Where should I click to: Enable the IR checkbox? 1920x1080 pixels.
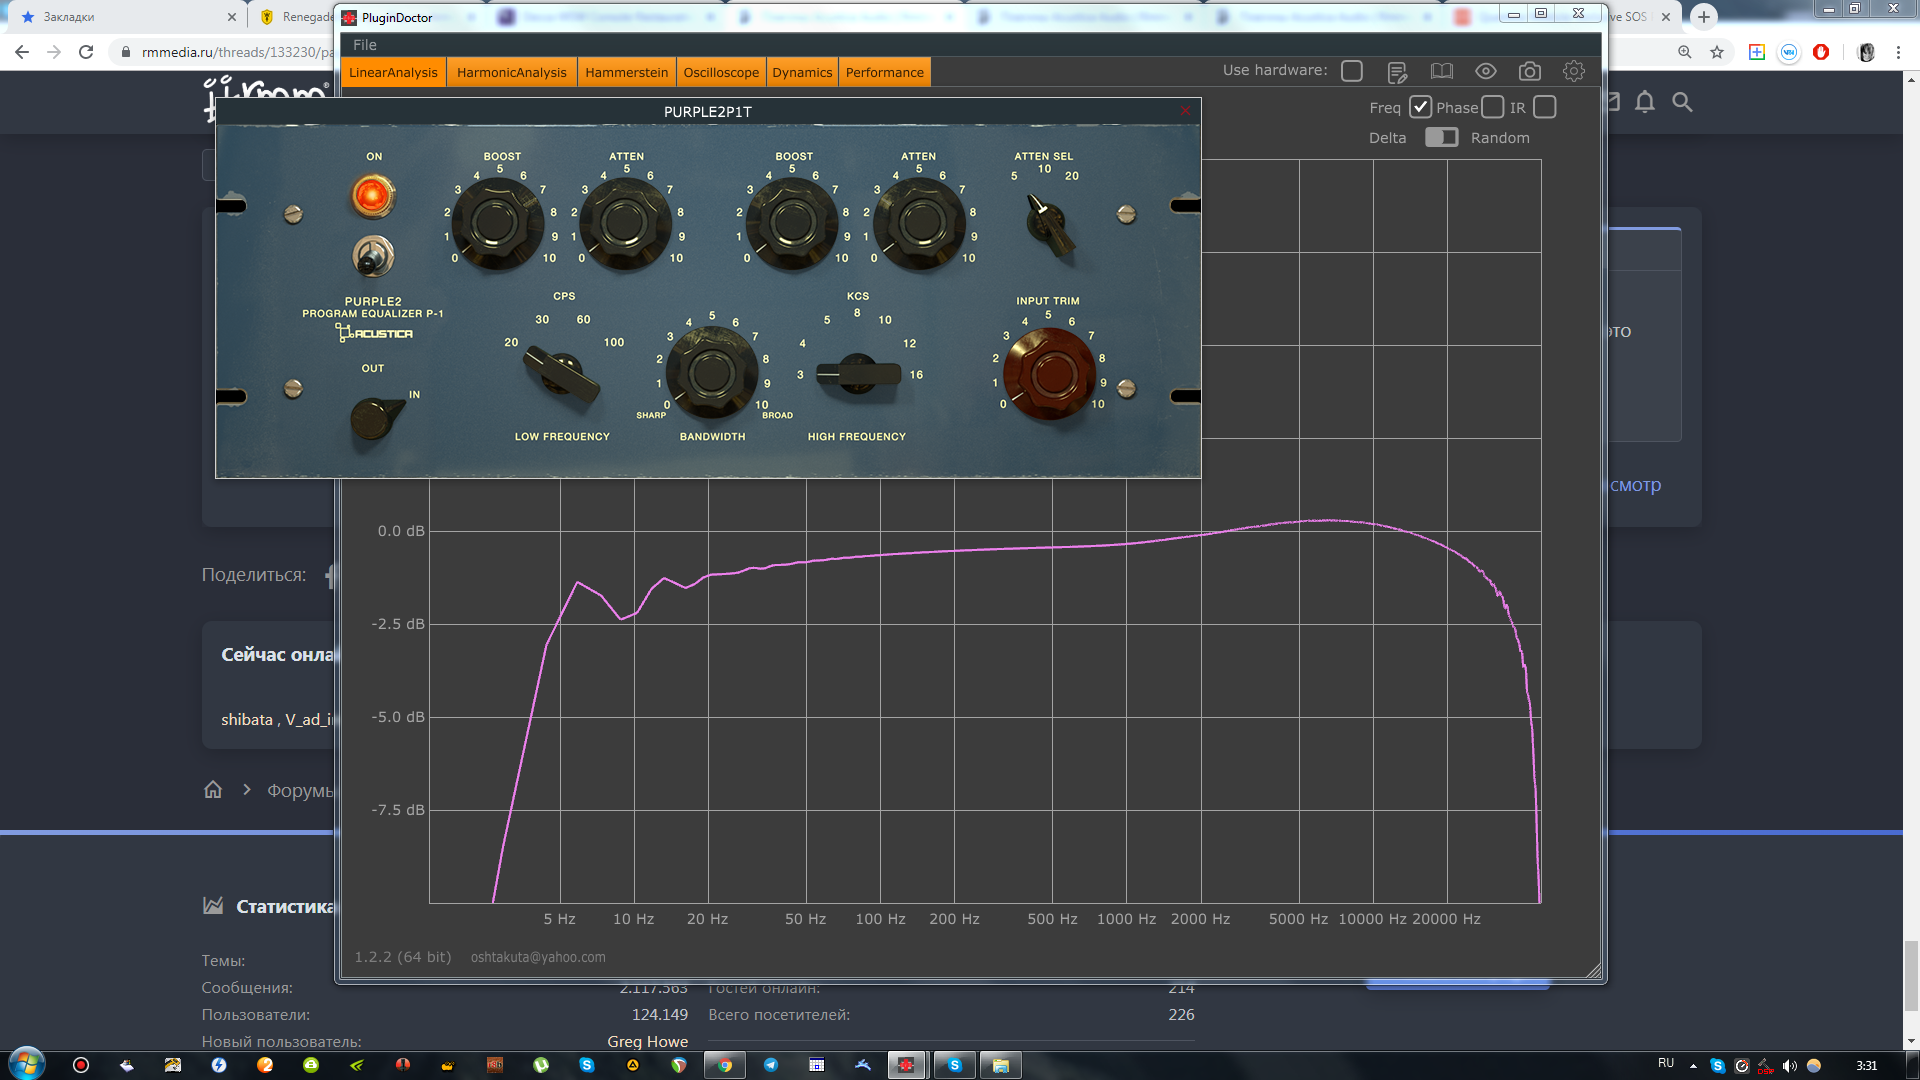(x=1544, y=107)
